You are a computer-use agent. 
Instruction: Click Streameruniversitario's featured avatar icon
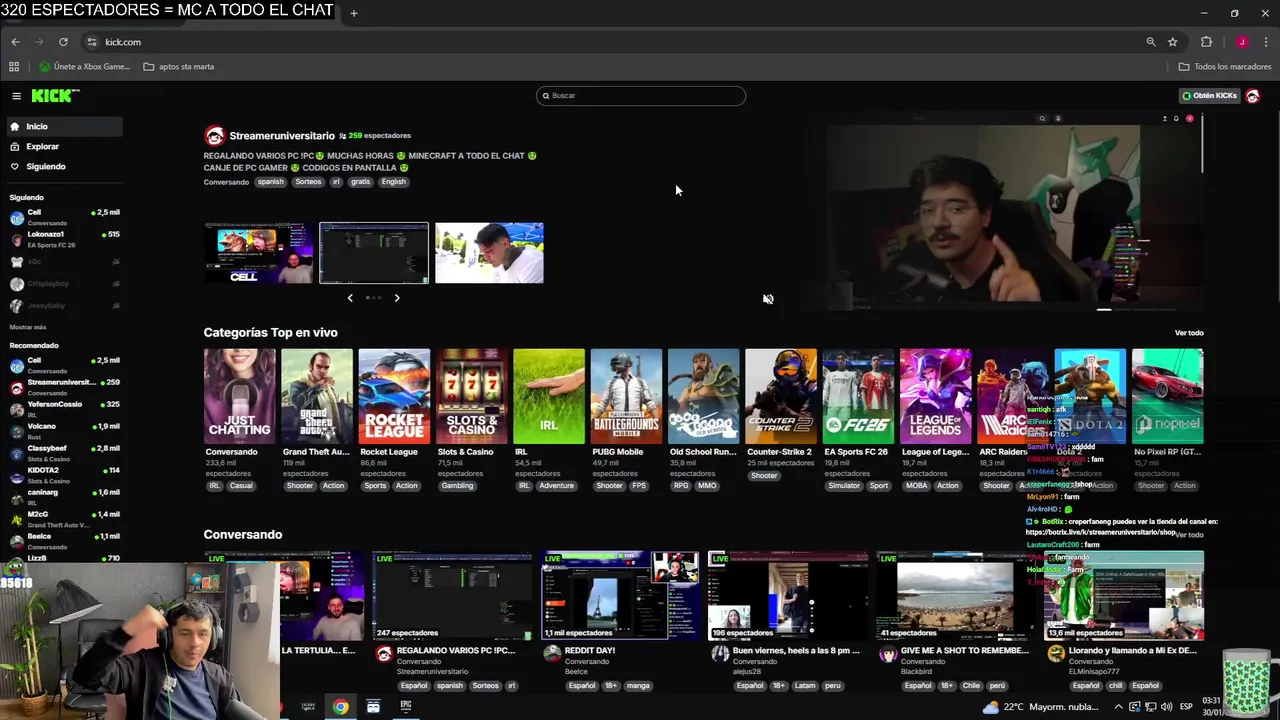[214, 136]
